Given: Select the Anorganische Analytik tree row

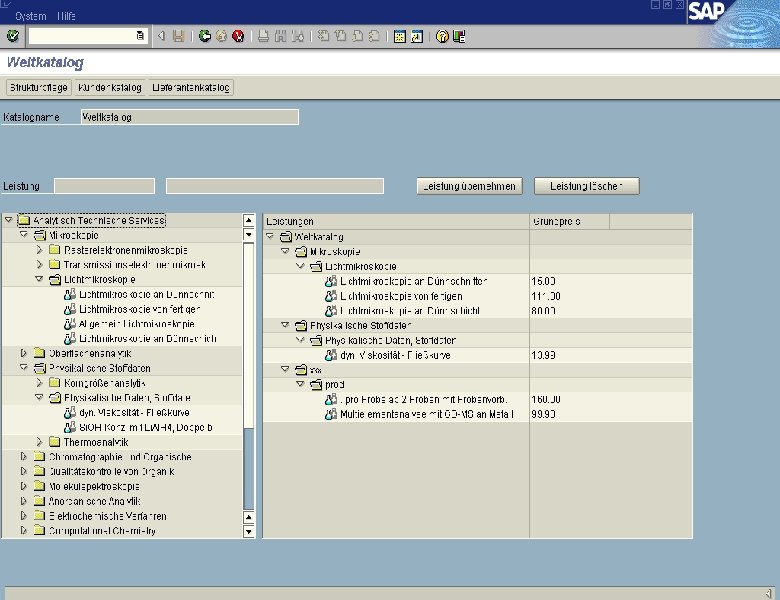Looking at the screenshot, I should tap(122, 501).
